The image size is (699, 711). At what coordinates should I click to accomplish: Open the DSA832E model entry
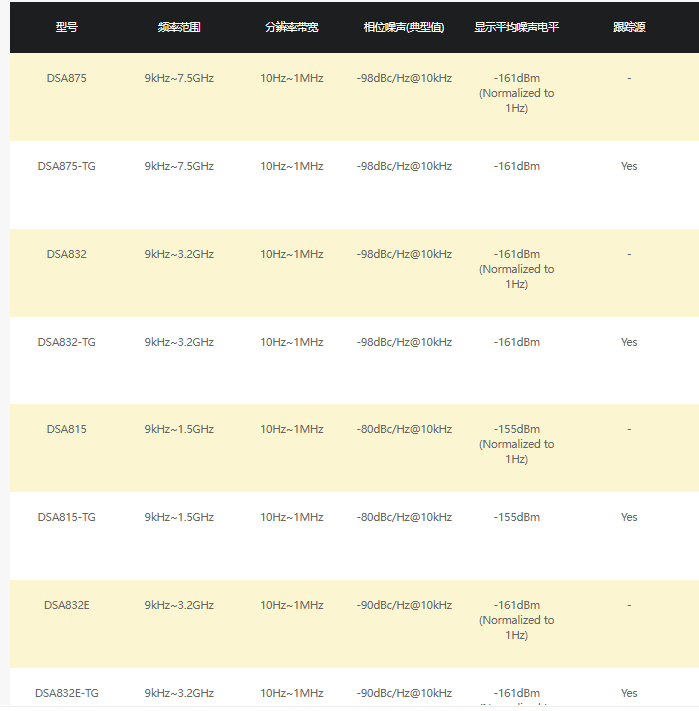(66, 605)
